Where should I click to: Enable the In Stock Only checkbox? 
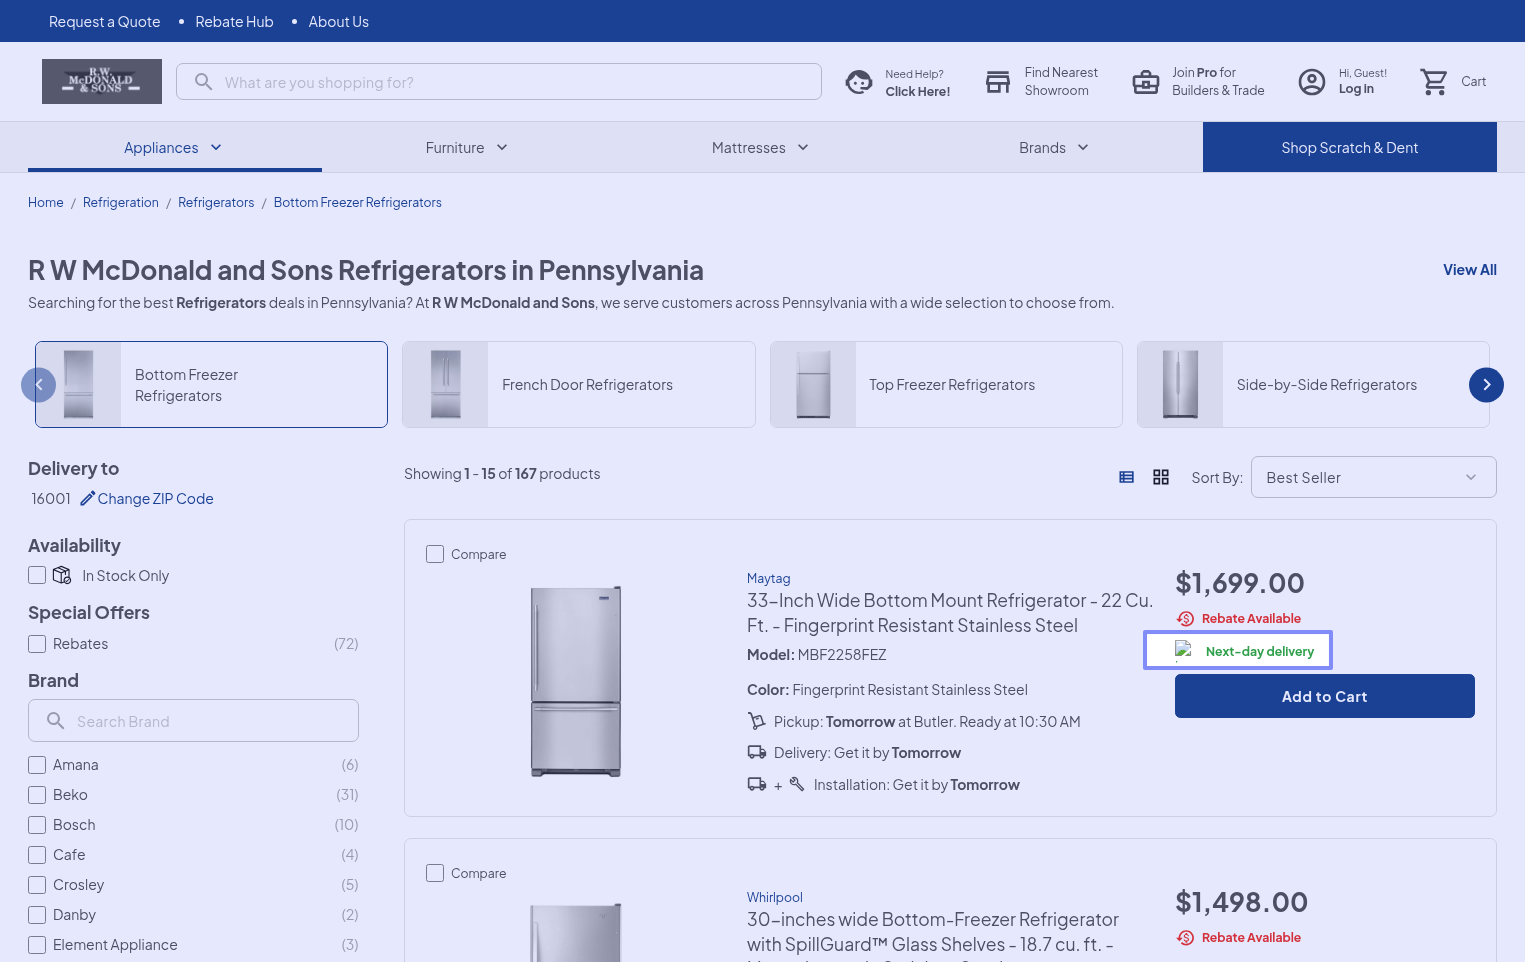[37, 575]
